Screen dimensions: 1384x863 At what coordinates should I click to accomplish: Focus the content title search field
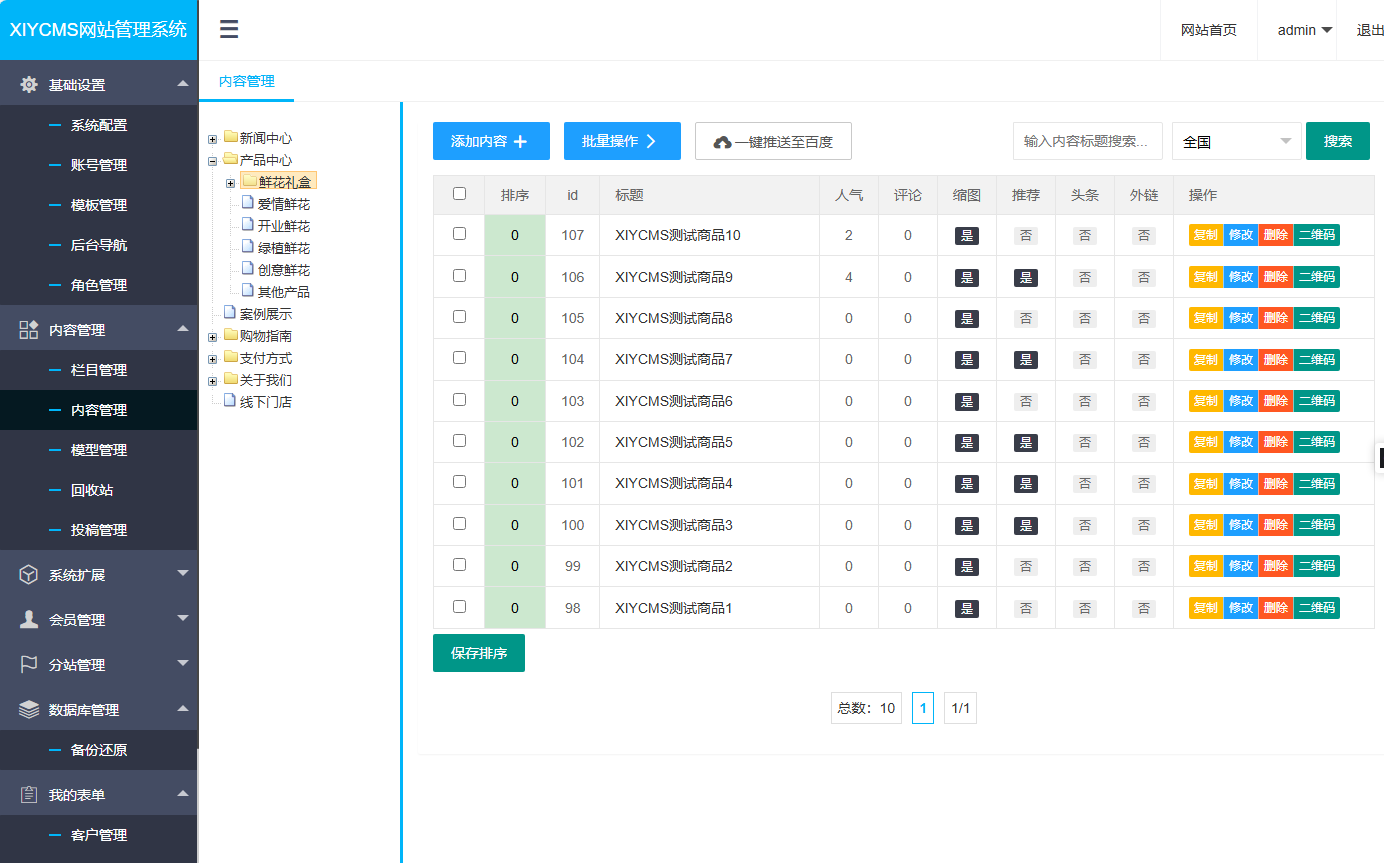pyautogui.click(x=1087, y=142)
